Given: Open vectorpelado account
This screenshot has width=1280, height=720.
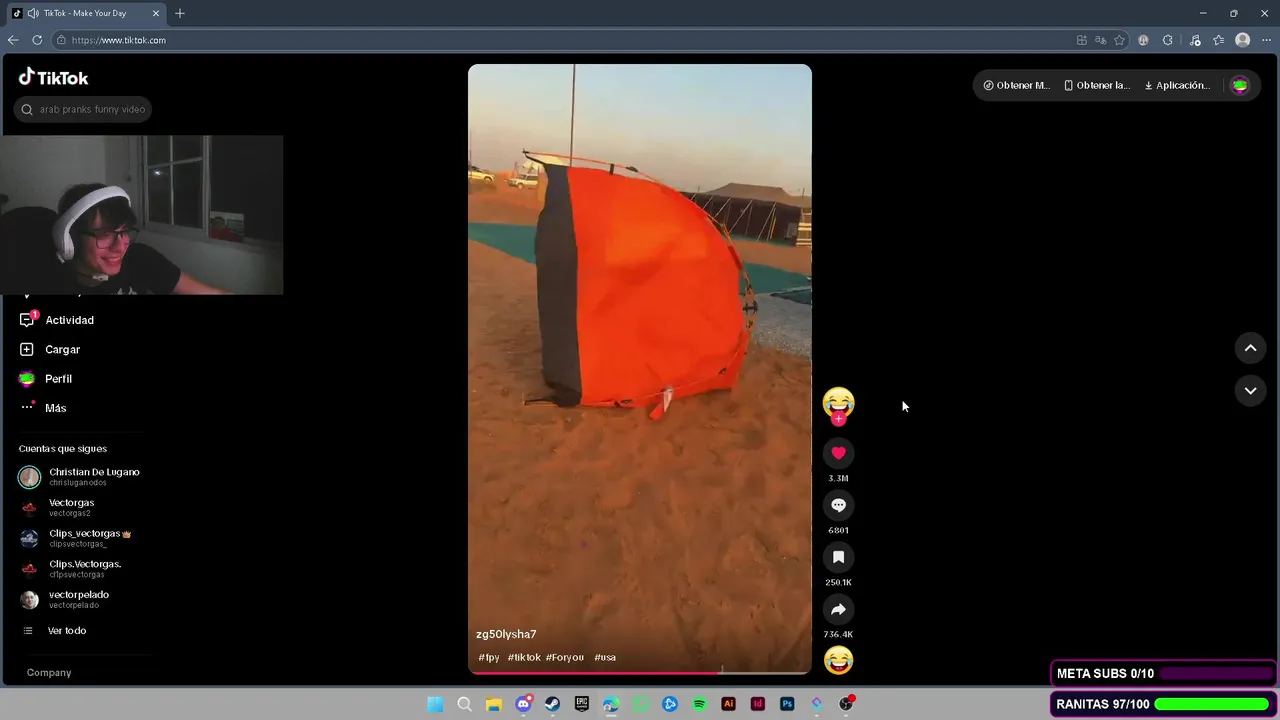Looking at the screenshot, I should click(x=65, y=599).
